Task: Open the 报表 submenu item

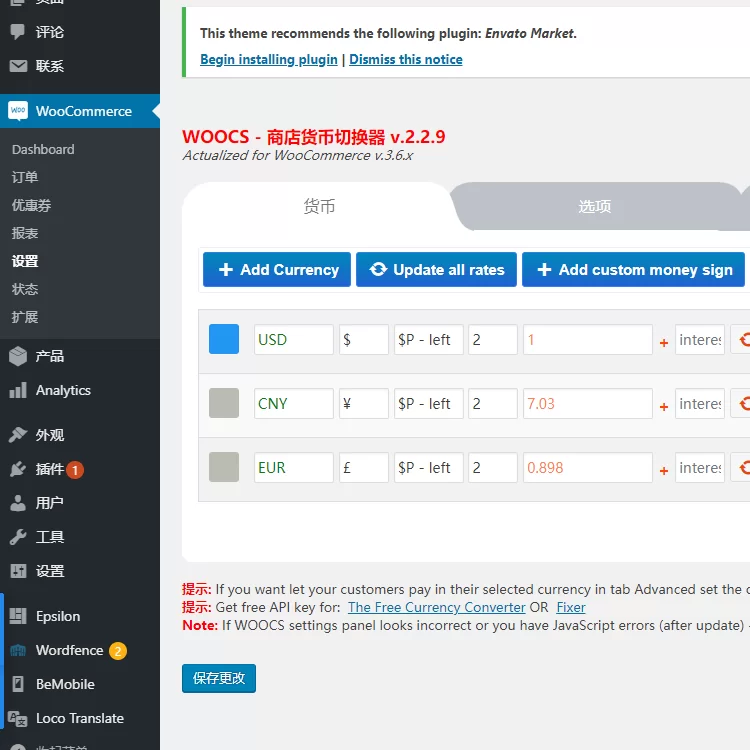Action: (x=25, y=233)
